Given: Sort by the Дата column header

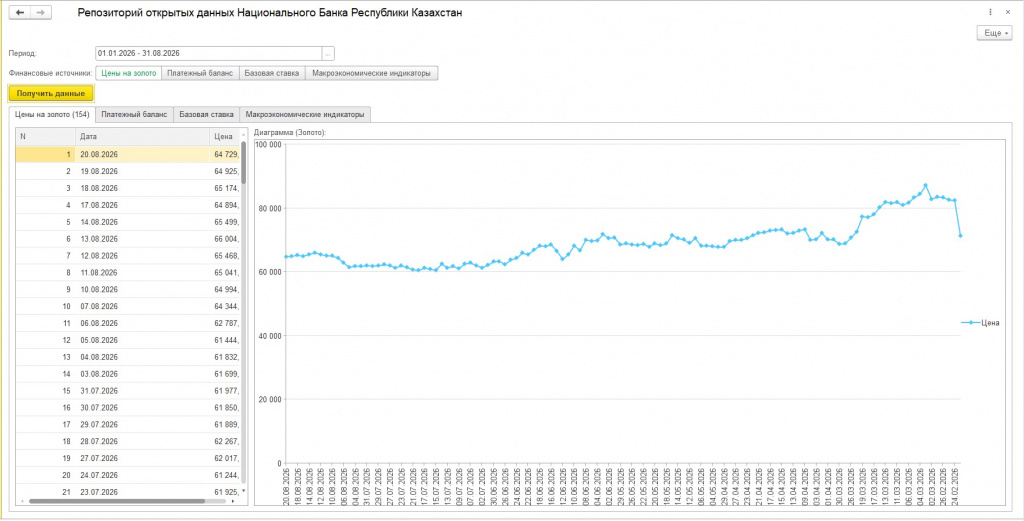Looking at the screenshot, I should click(142, 136).
